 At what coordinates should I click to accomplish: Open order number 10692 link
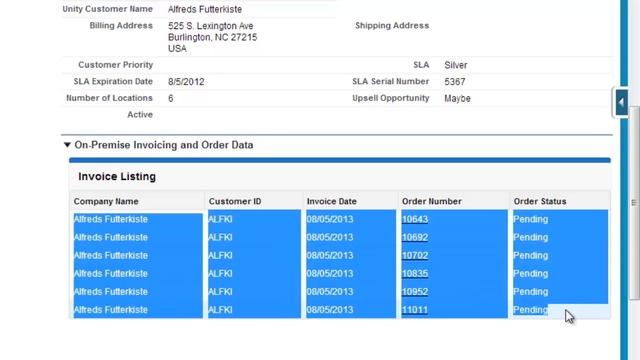click(x=415, y=237)
